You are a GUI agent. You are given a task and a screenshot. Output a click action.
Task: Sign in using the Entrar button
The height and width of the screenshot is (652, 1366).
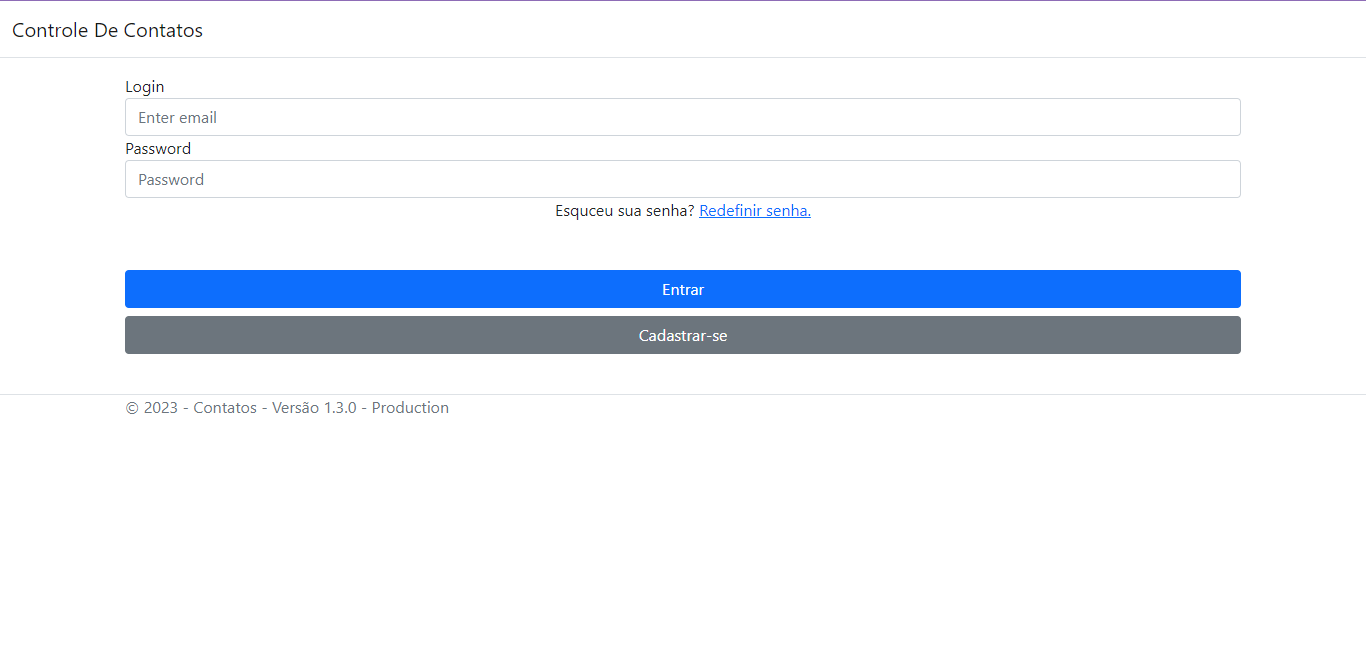coord(682,289)
